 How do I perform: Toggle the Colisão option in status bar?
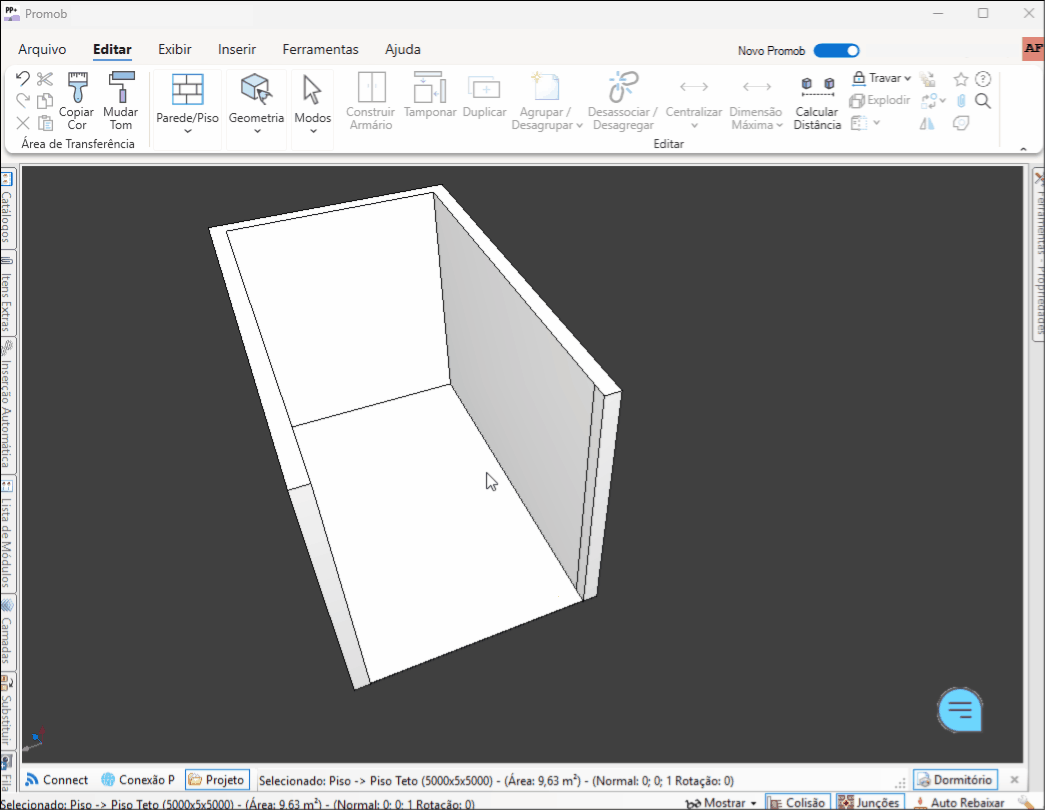[x=797, y=802]
